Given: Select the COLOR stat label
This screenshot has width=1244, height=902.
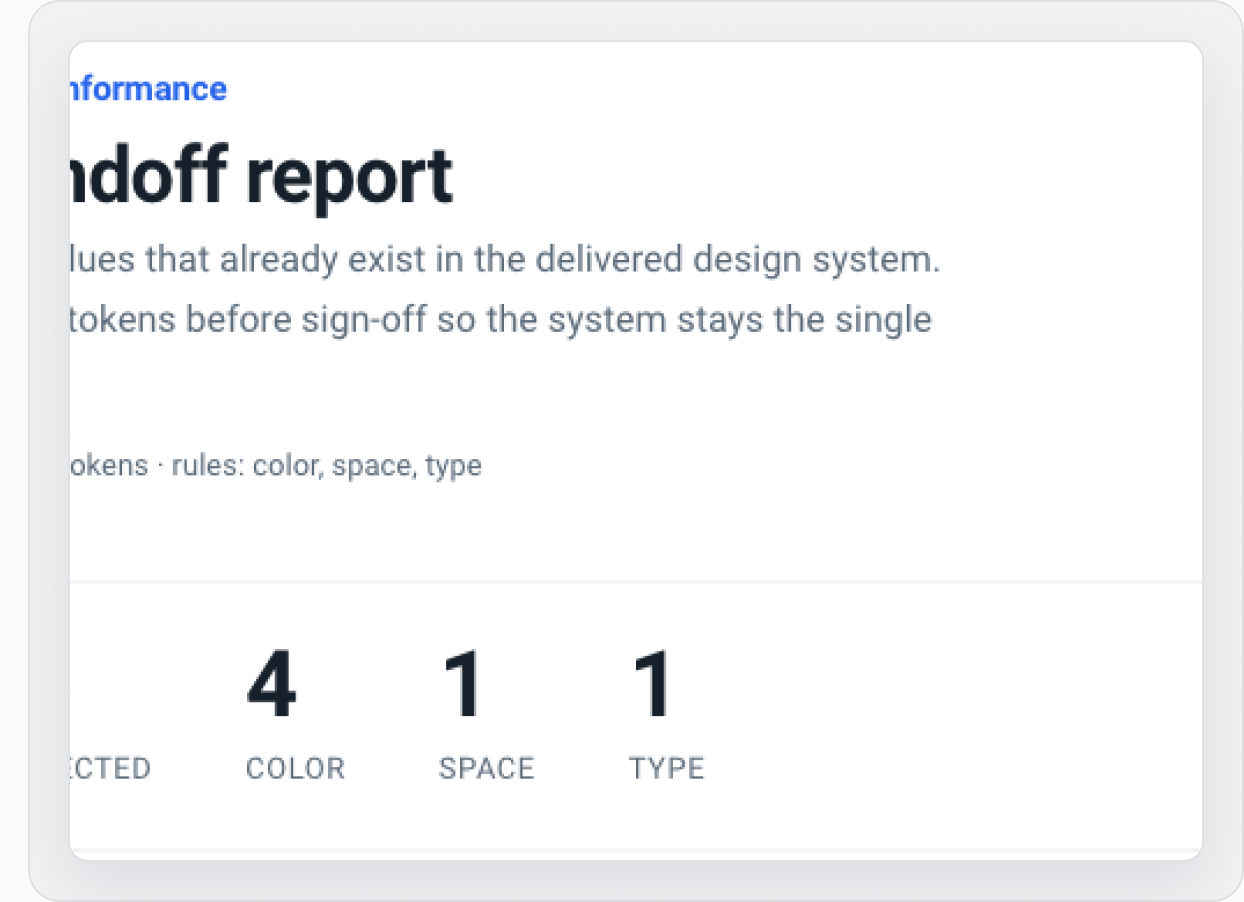Looking at the screenshot, I should tap(295, 768).
